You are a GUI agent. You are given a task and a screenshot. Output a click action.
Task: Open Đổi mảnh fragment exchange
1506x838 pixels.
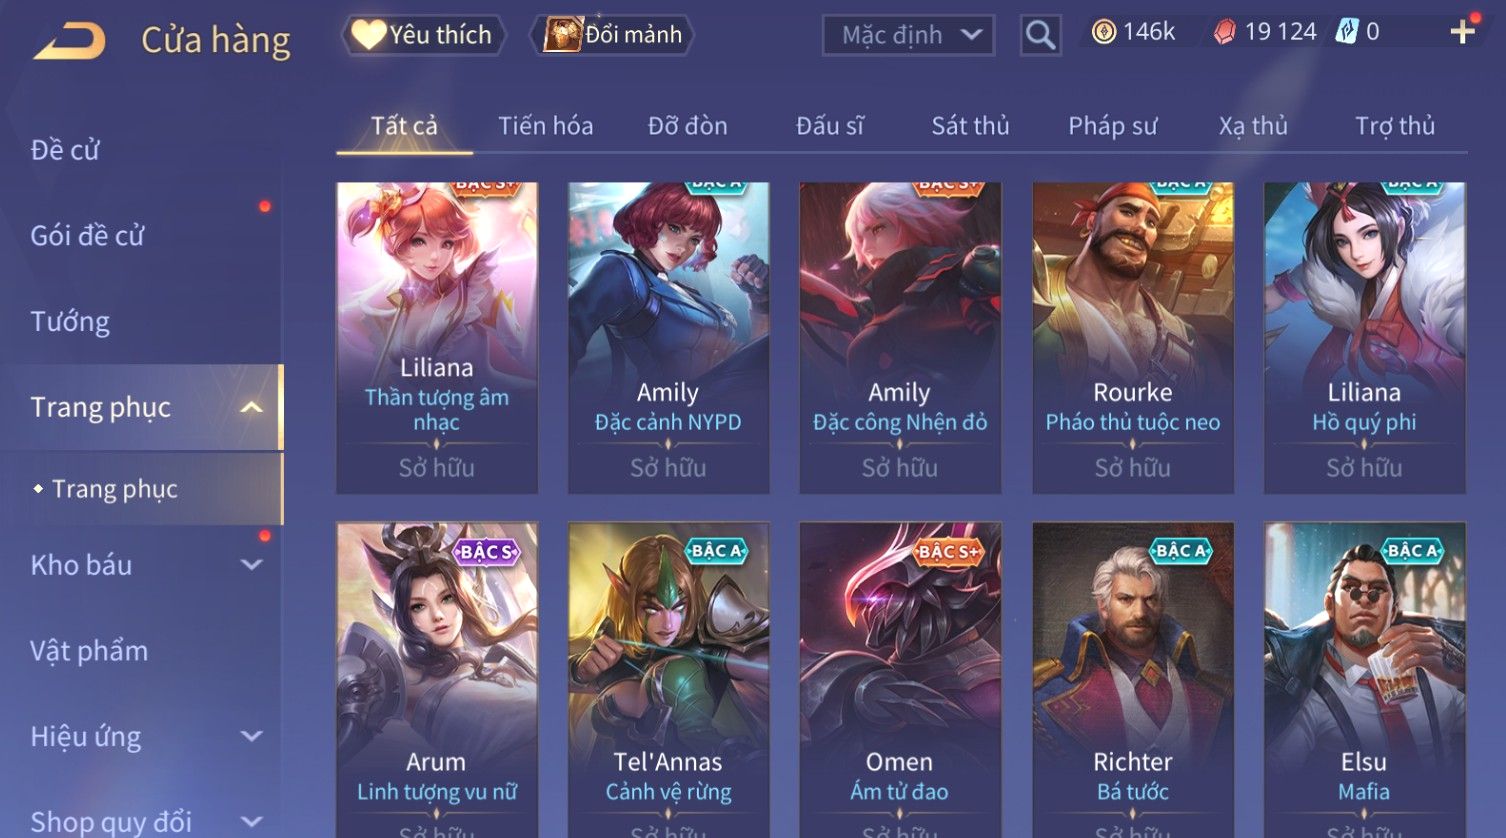(x=612, y=35)
